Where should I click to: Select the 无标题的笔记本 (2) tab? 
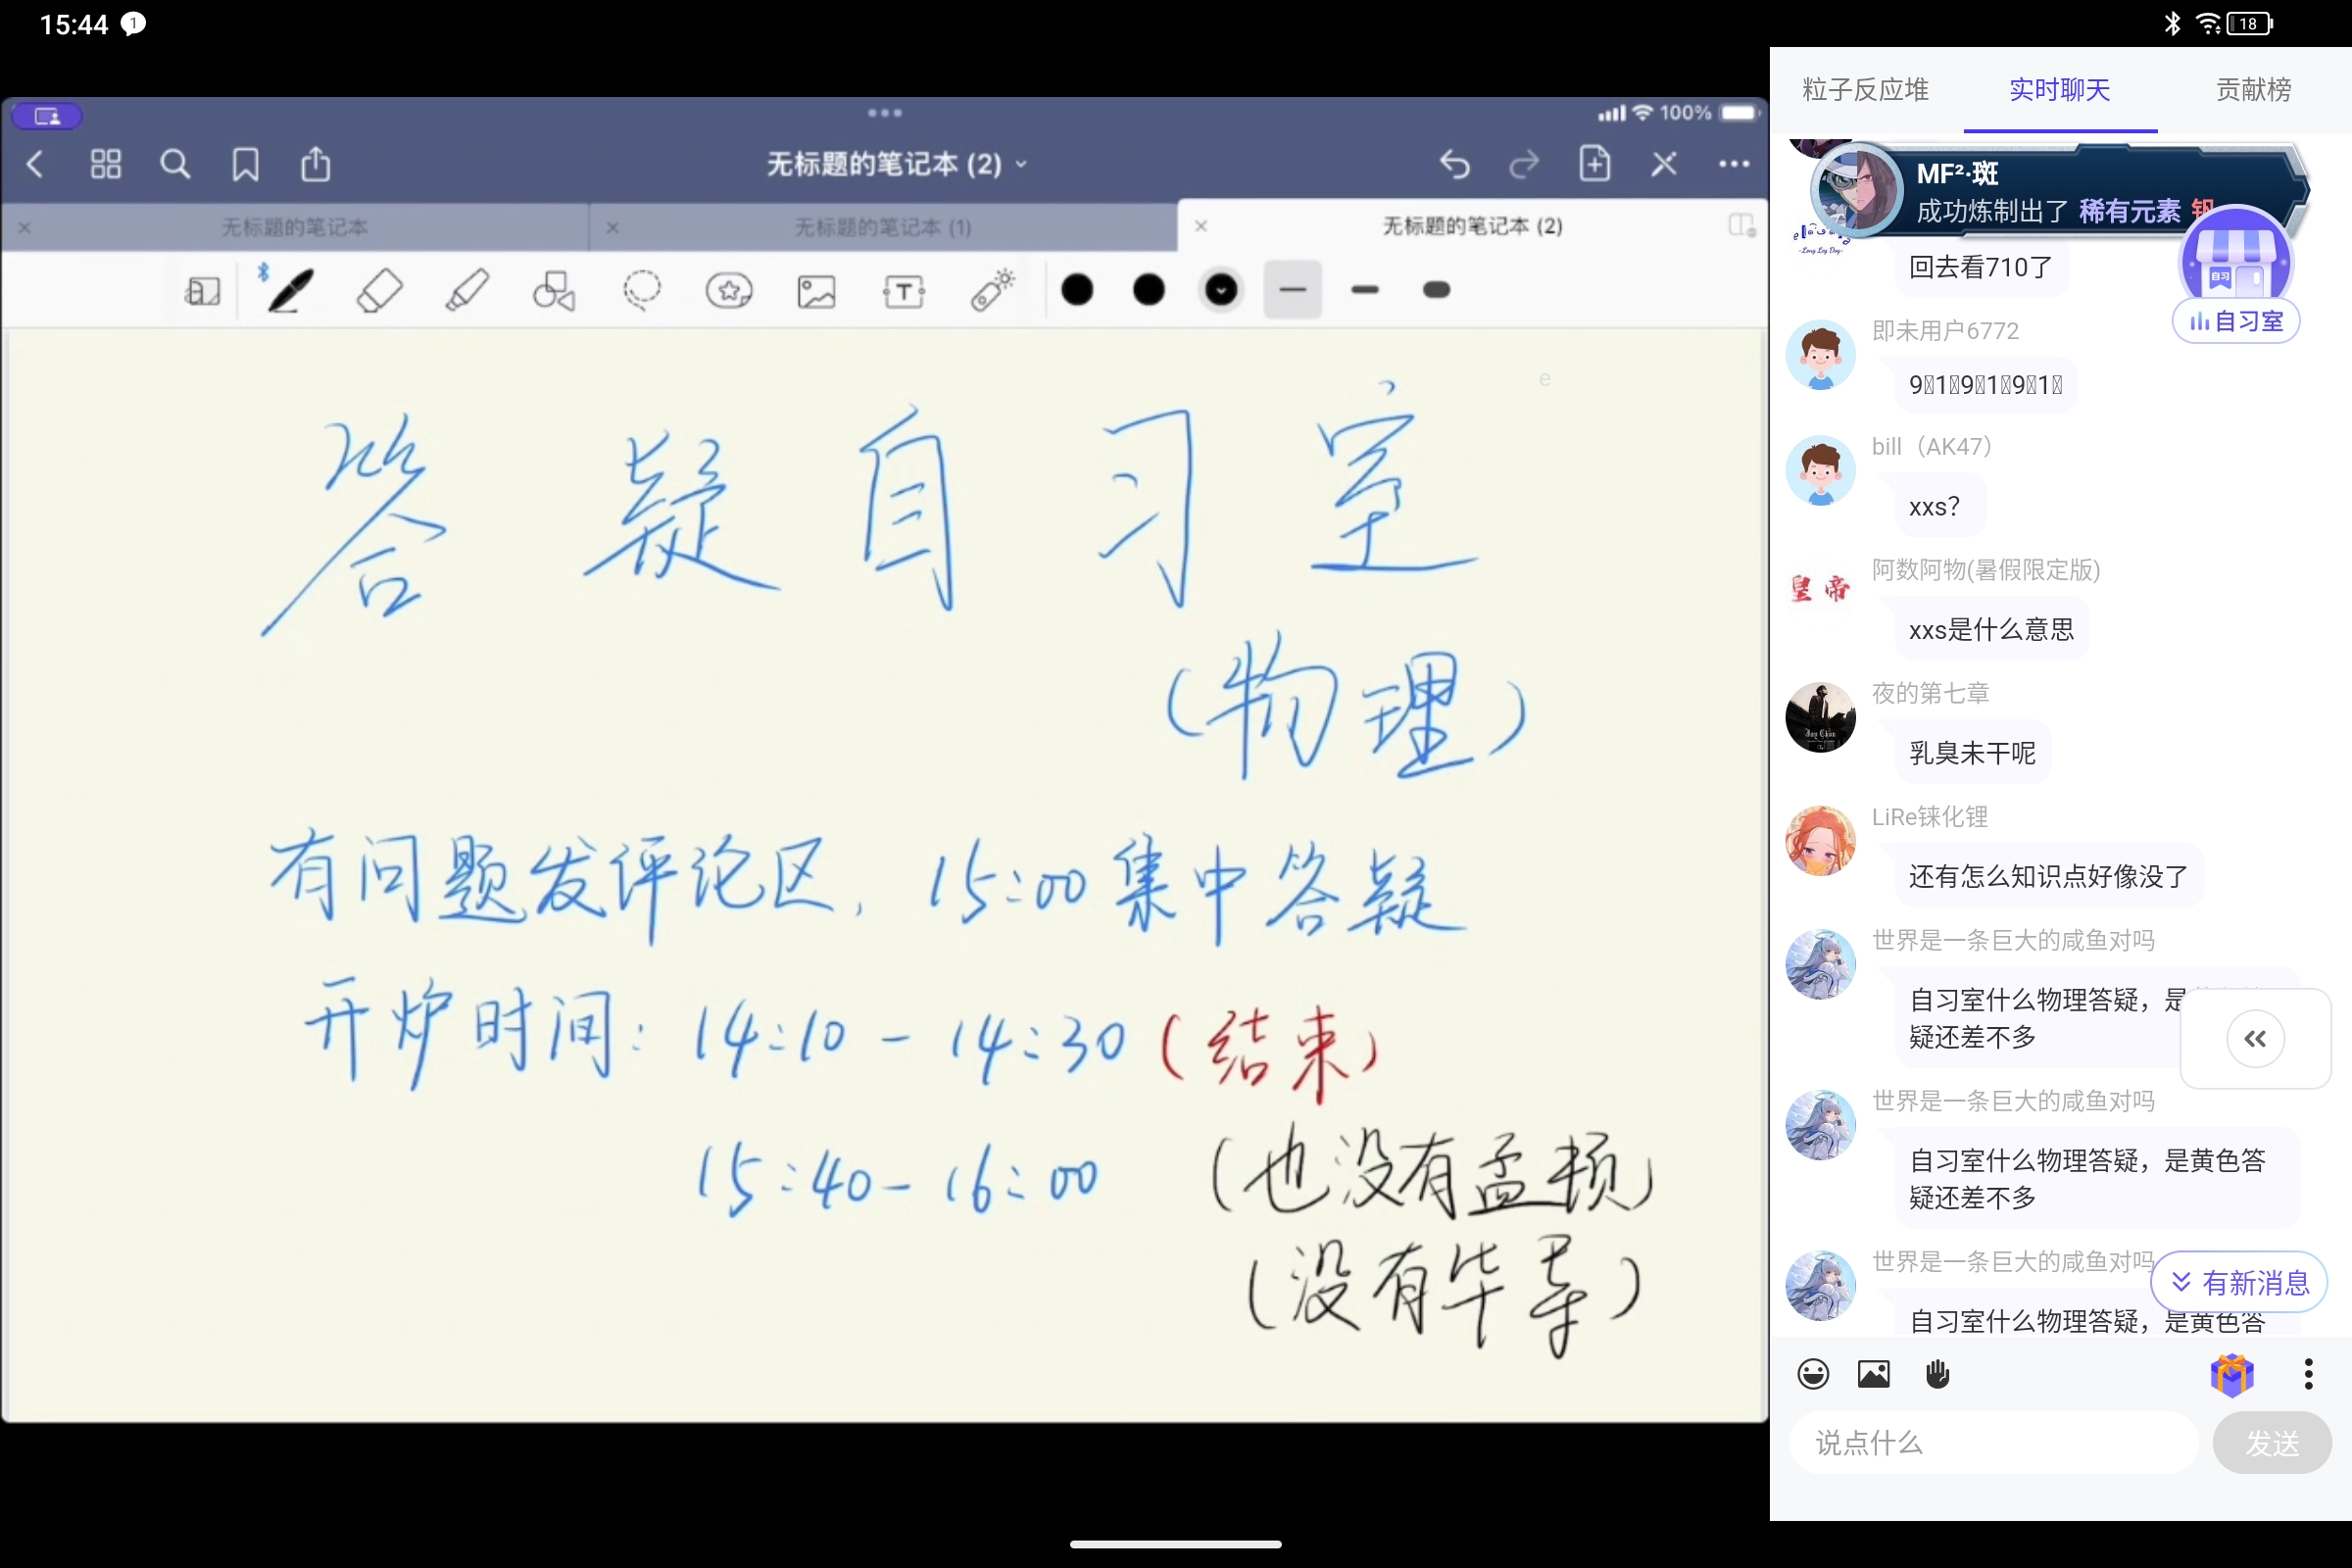click(1473, 226)
